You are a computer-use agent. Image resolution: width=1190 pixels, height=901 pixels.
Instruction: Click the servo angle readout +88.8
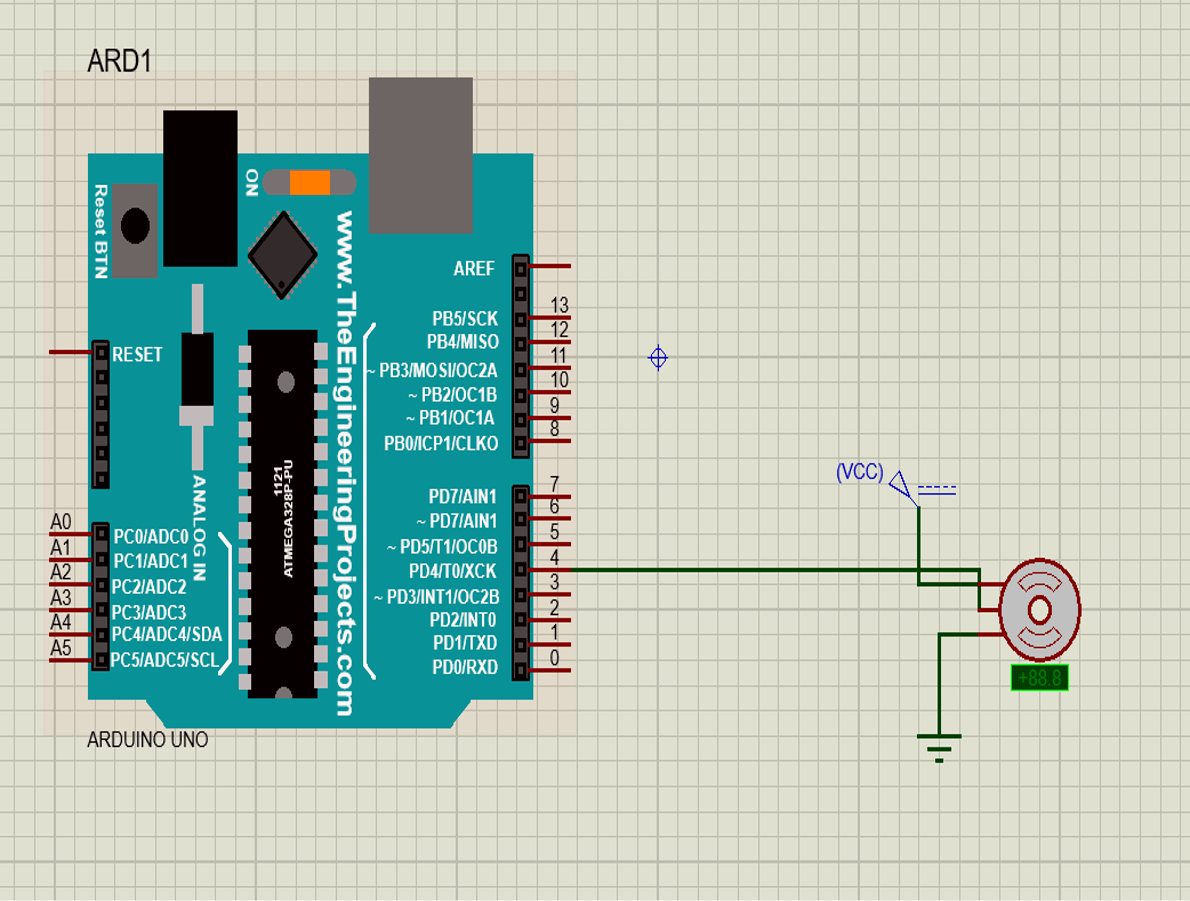tap(1040, 678)
